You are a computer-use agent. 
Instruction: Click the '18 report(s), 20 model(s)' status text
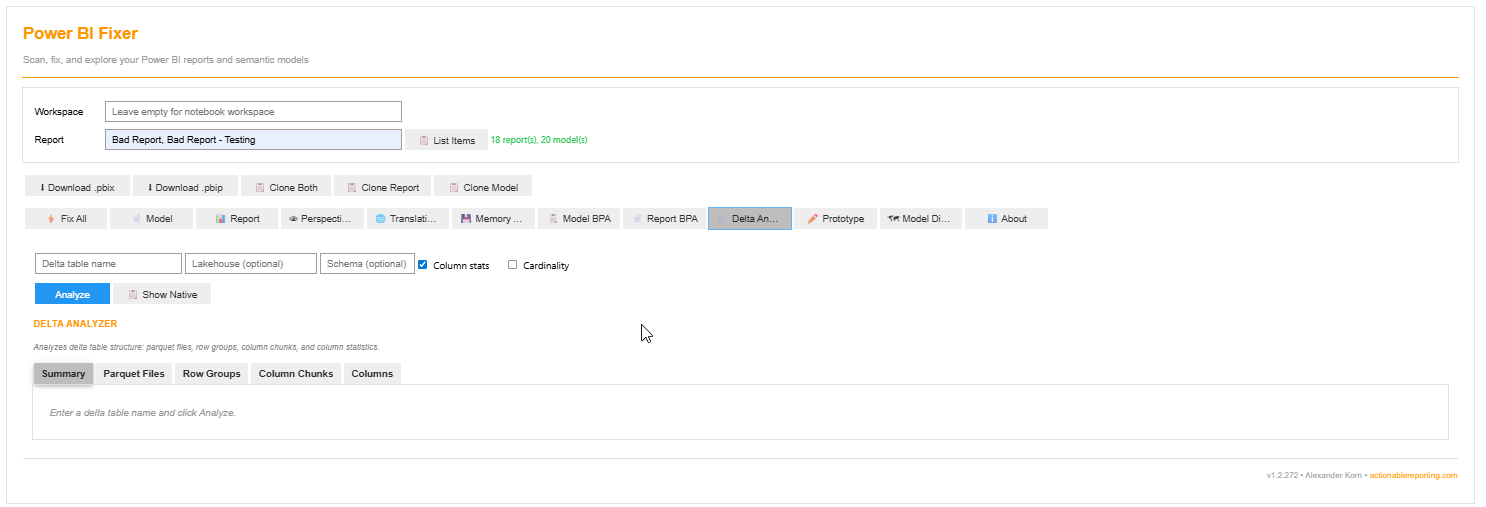(x=539, y=140)
